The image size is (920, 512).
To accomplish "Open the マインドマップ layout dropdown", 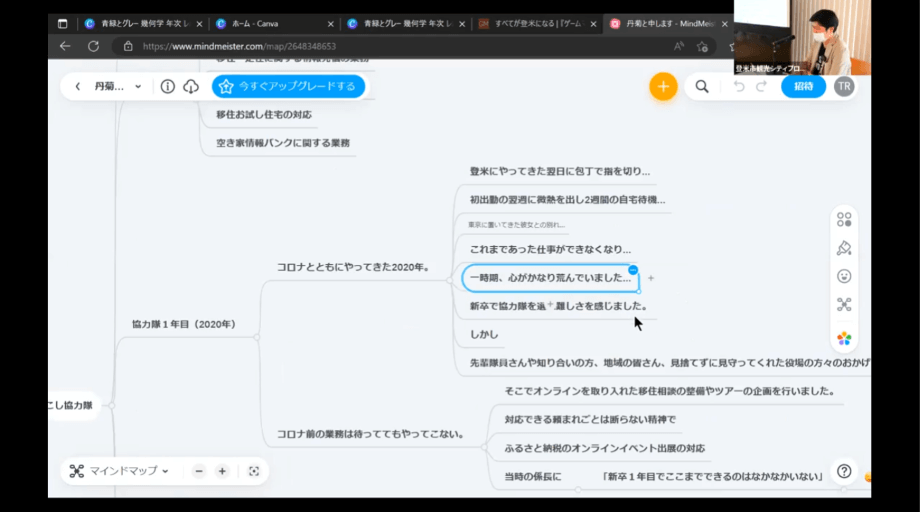I will pos(120,471).
